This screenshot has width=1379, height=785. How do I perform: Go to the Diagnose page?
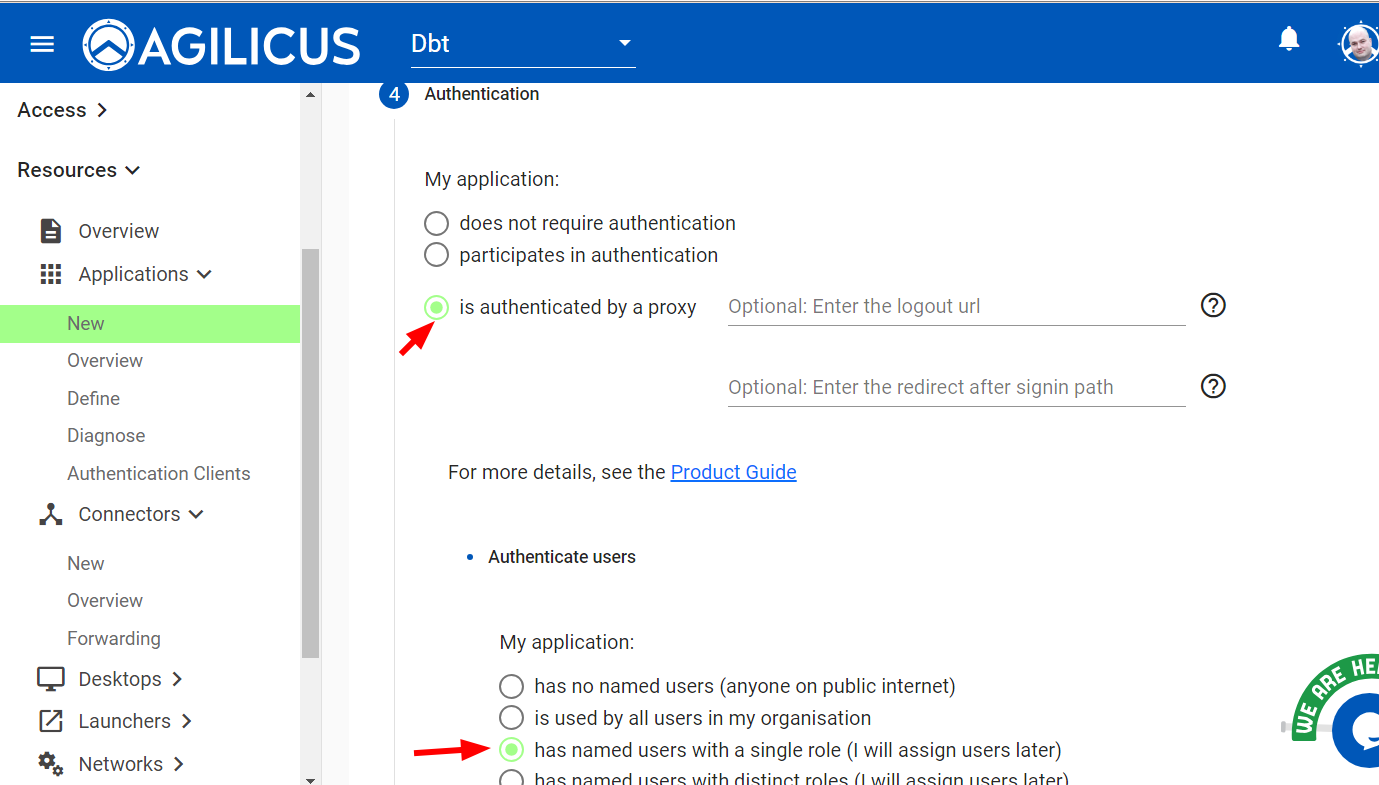[106, 436]
